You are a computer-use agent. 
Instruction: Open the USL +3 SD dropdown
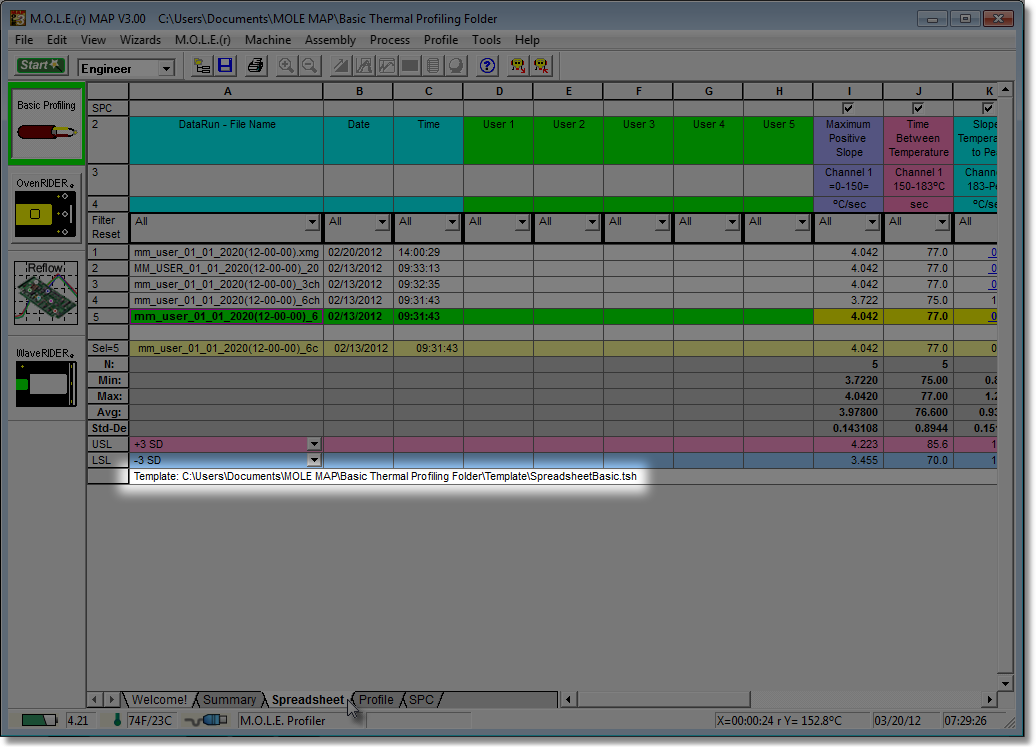point(314,445)
